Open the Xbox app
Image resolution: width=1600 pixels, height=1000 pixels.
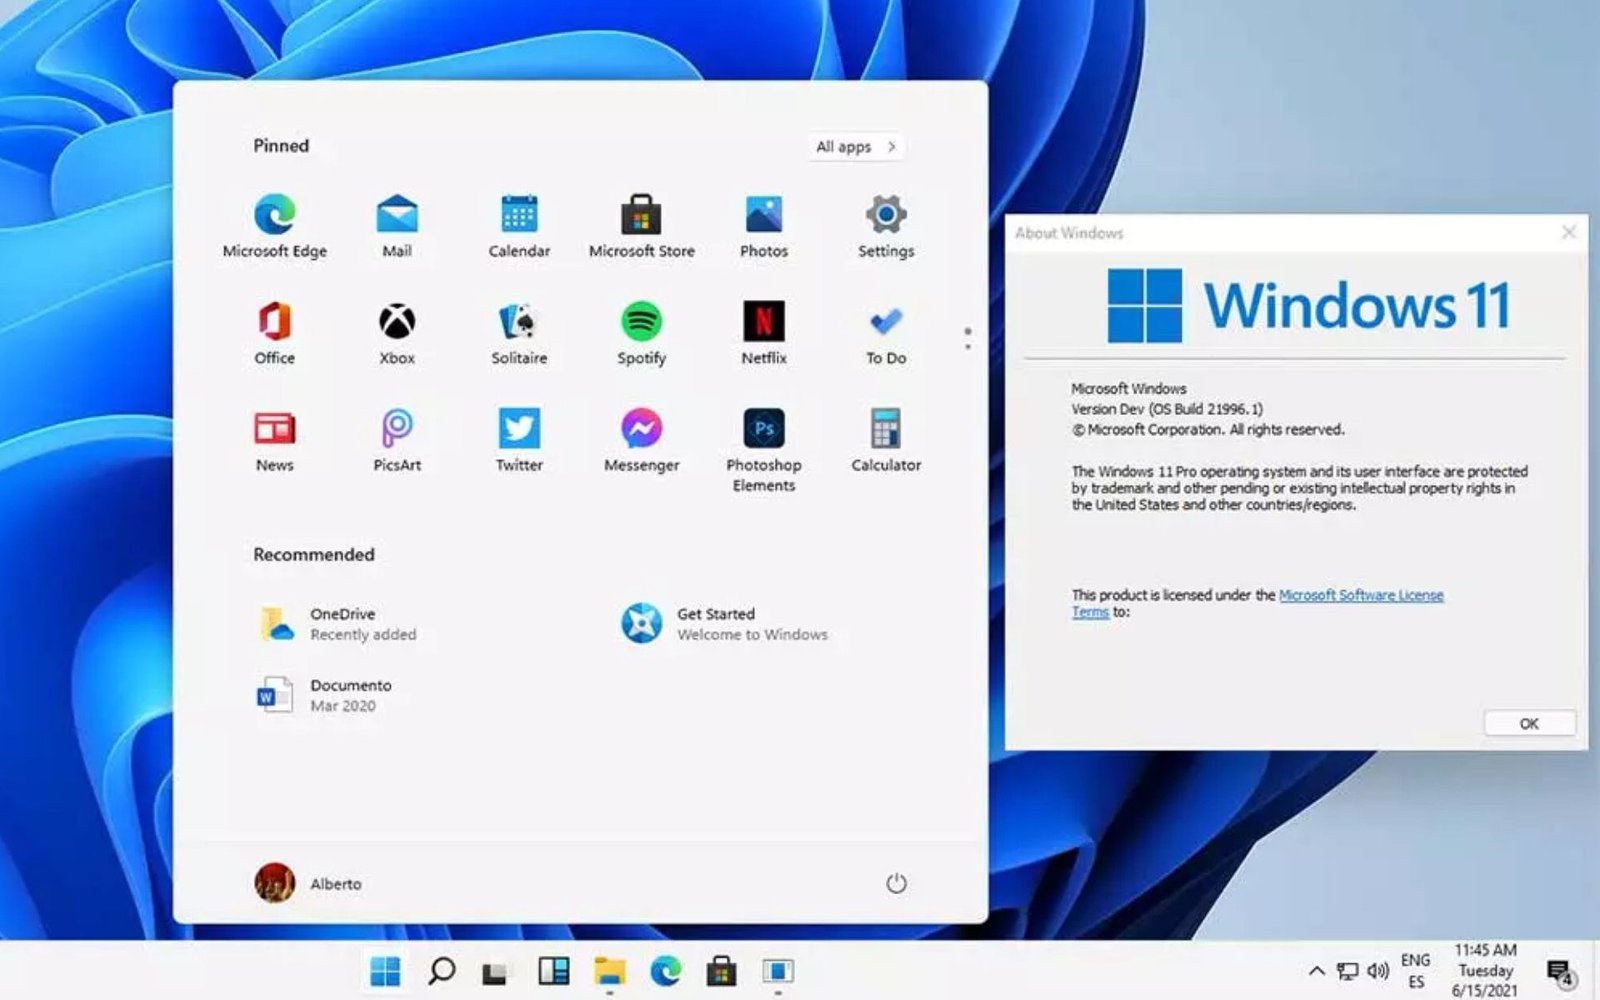[397, 334]
